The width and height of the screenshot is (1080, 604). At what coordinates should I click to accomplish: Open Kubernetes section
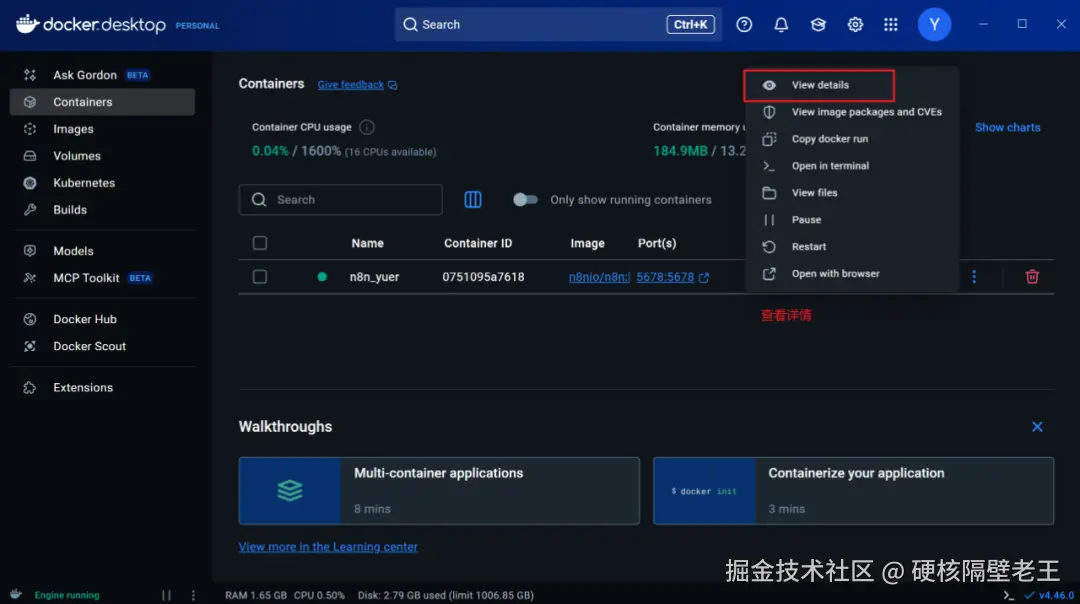click(x=102, y=183)
